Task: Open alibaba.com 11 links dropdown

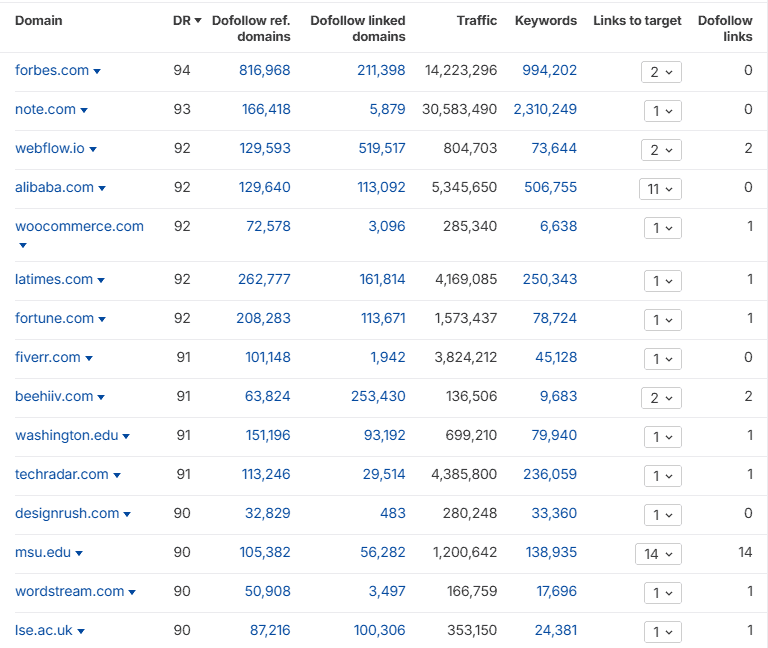Action: point(660,189)
